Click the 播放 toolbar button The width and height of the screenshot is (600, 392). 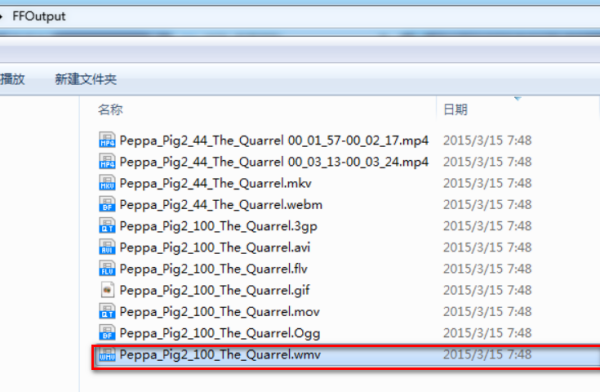tap(12, 79)
